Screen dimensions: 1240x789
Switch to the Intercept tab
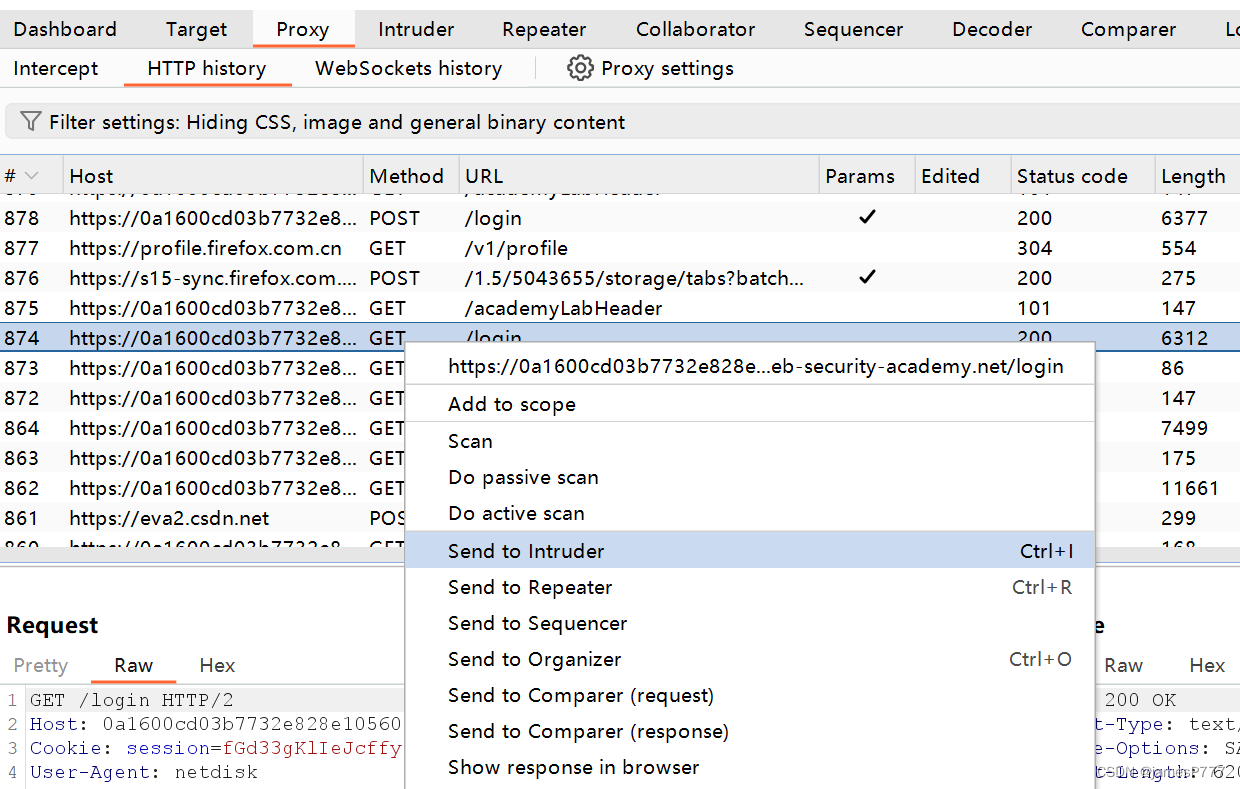55,68
